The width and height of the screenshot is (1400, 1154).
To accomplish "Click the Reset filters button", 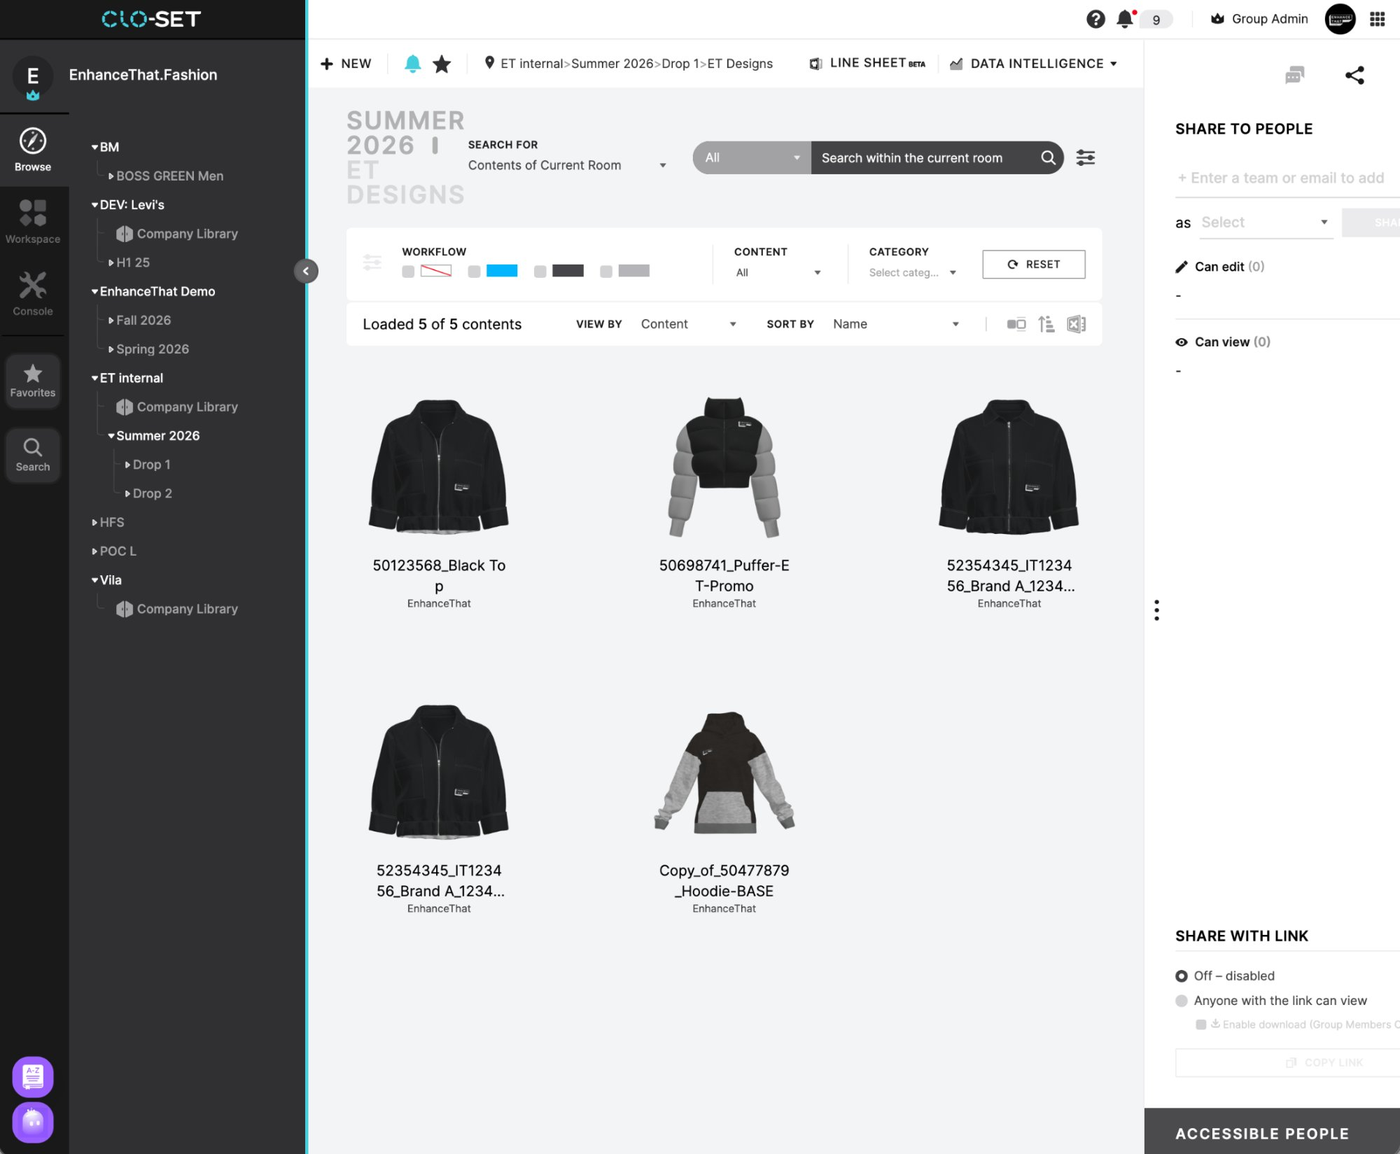I will [x=1033, y=264].
